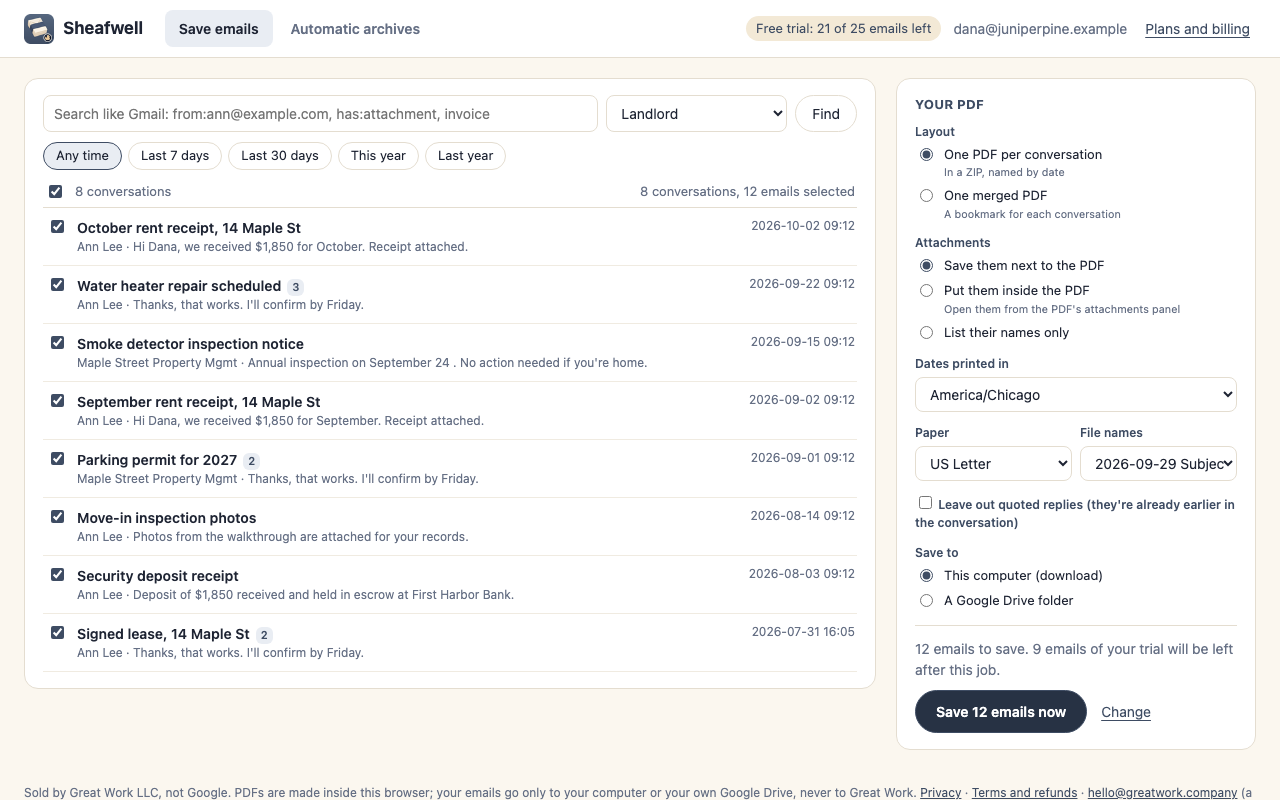Filter by This year
The height and width of the screenshot is (800, 1280).
point(378,156)
